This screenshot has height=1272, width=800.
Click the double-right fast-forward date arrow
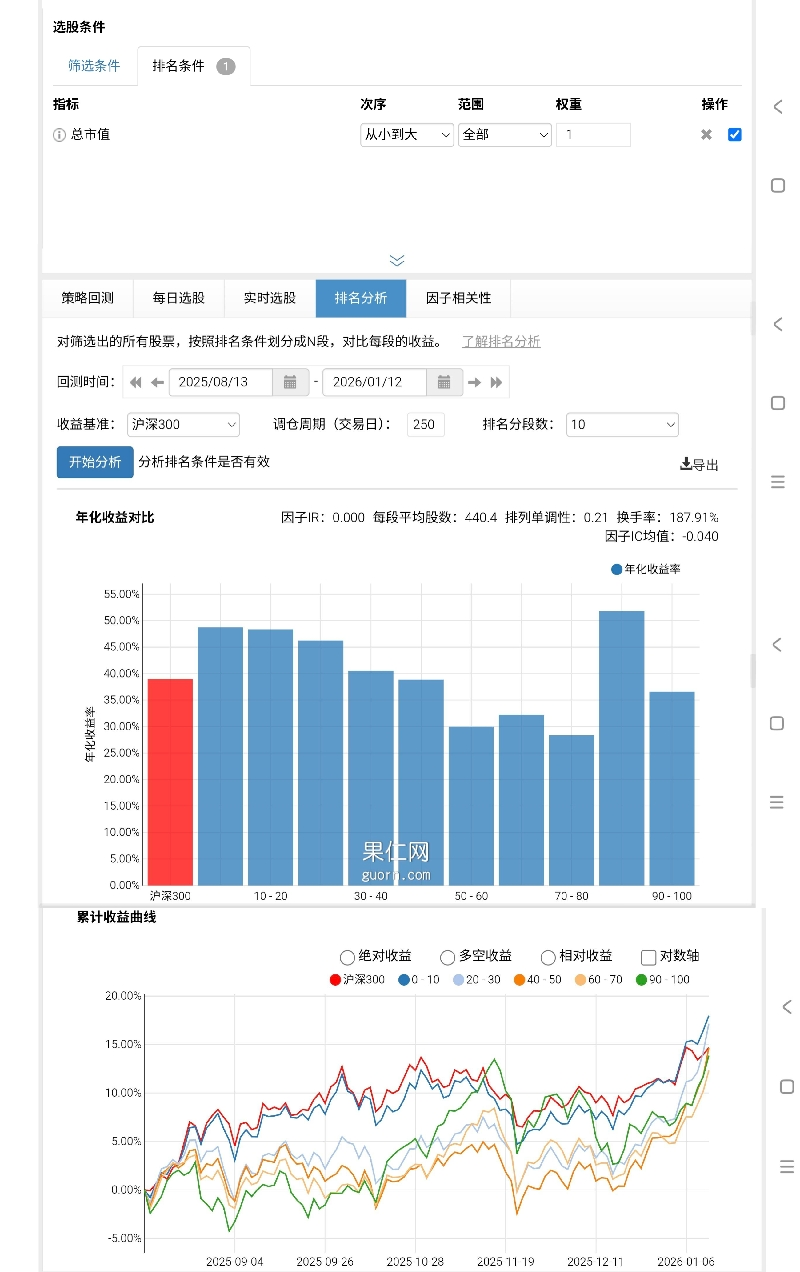497,382
